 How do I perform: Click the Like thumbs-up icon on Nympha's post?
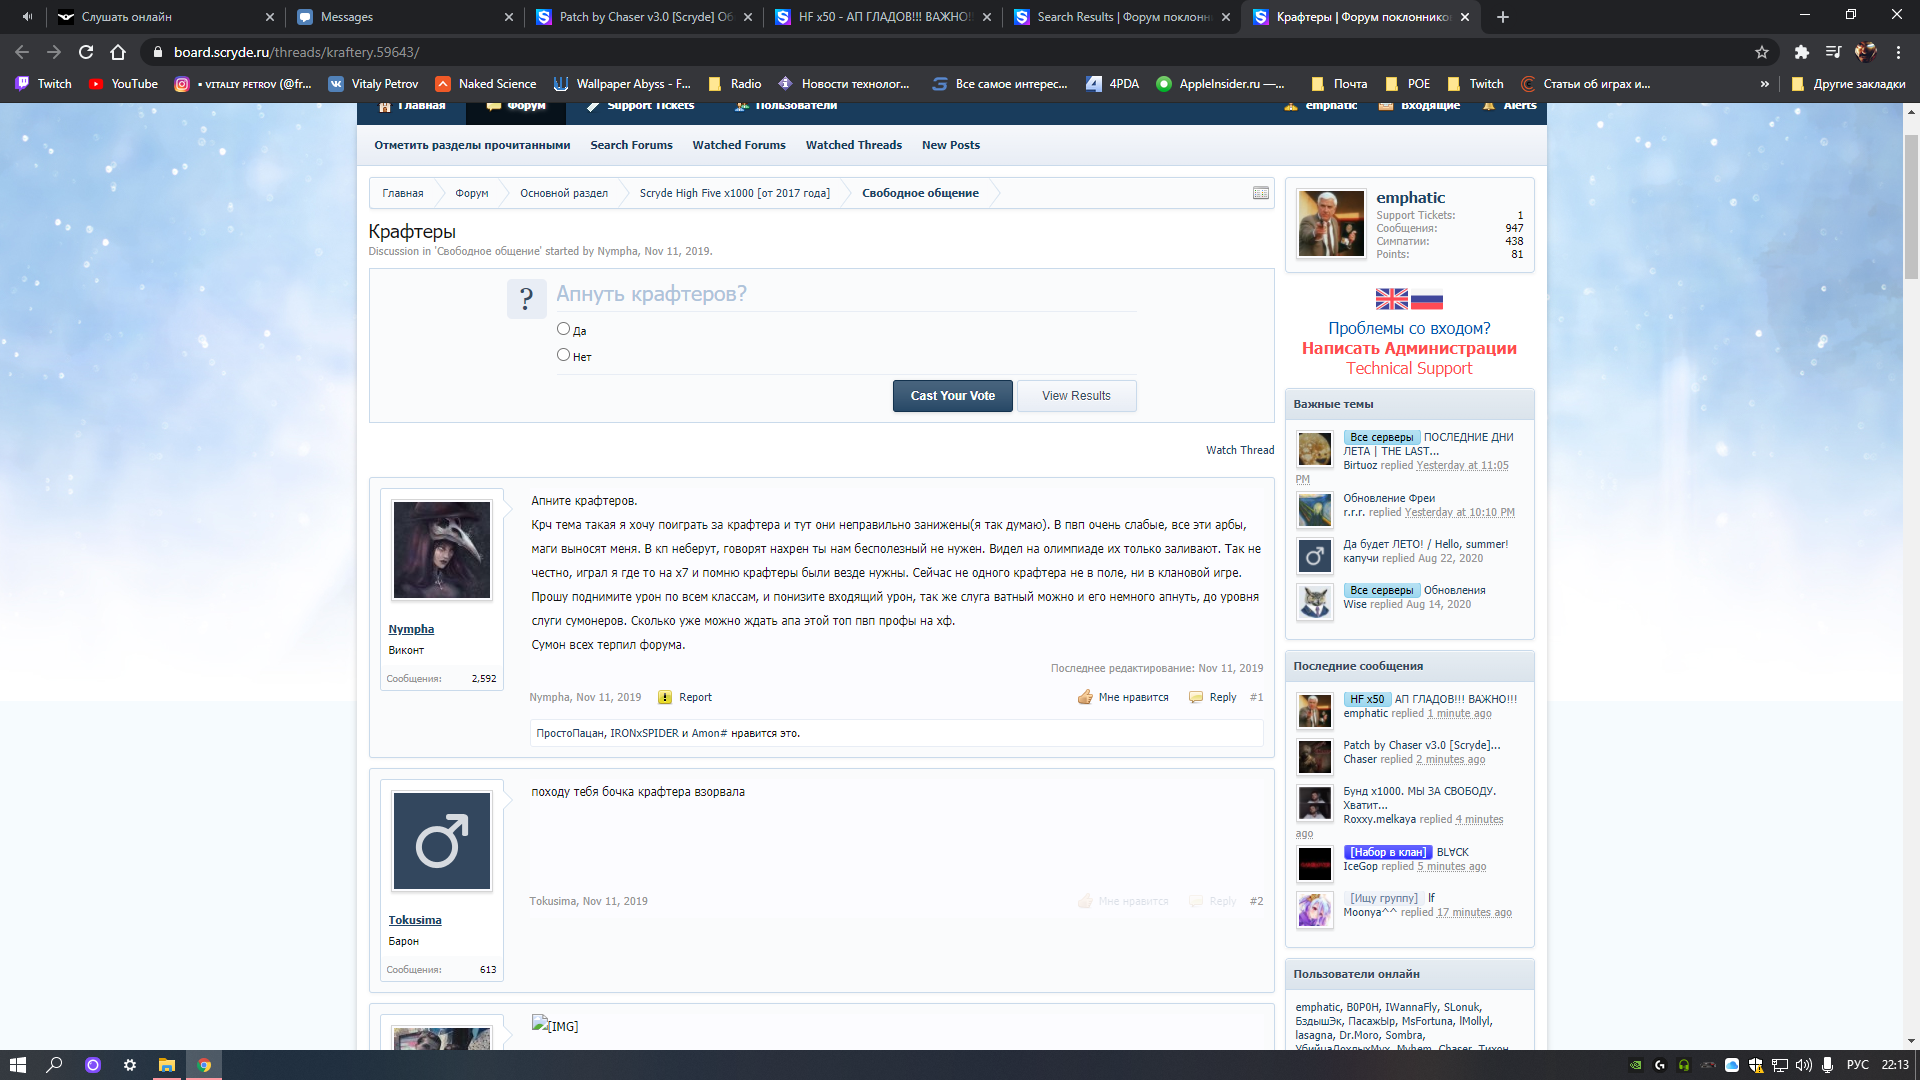point(1085,697)
